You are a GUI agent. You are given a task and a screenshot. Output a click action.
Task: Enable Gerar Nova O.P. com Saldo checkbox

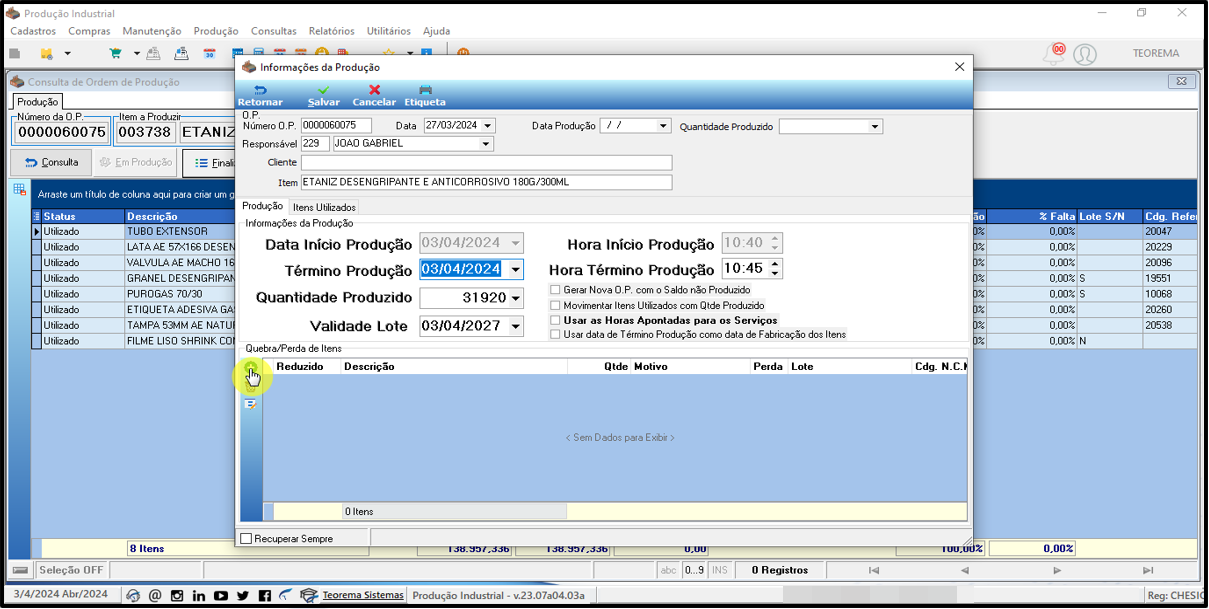[x=555, y=290]
